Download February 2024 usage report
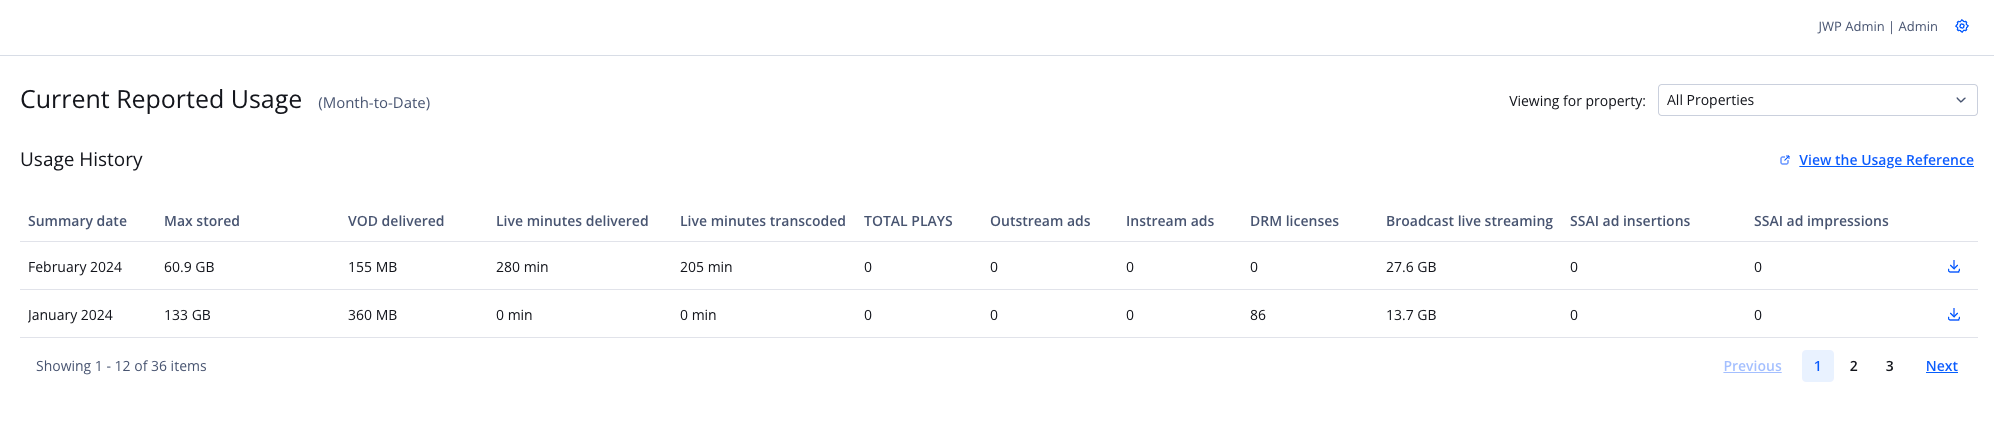The width and height of the screenshot is (1994, 430). tap(1954, 267)
